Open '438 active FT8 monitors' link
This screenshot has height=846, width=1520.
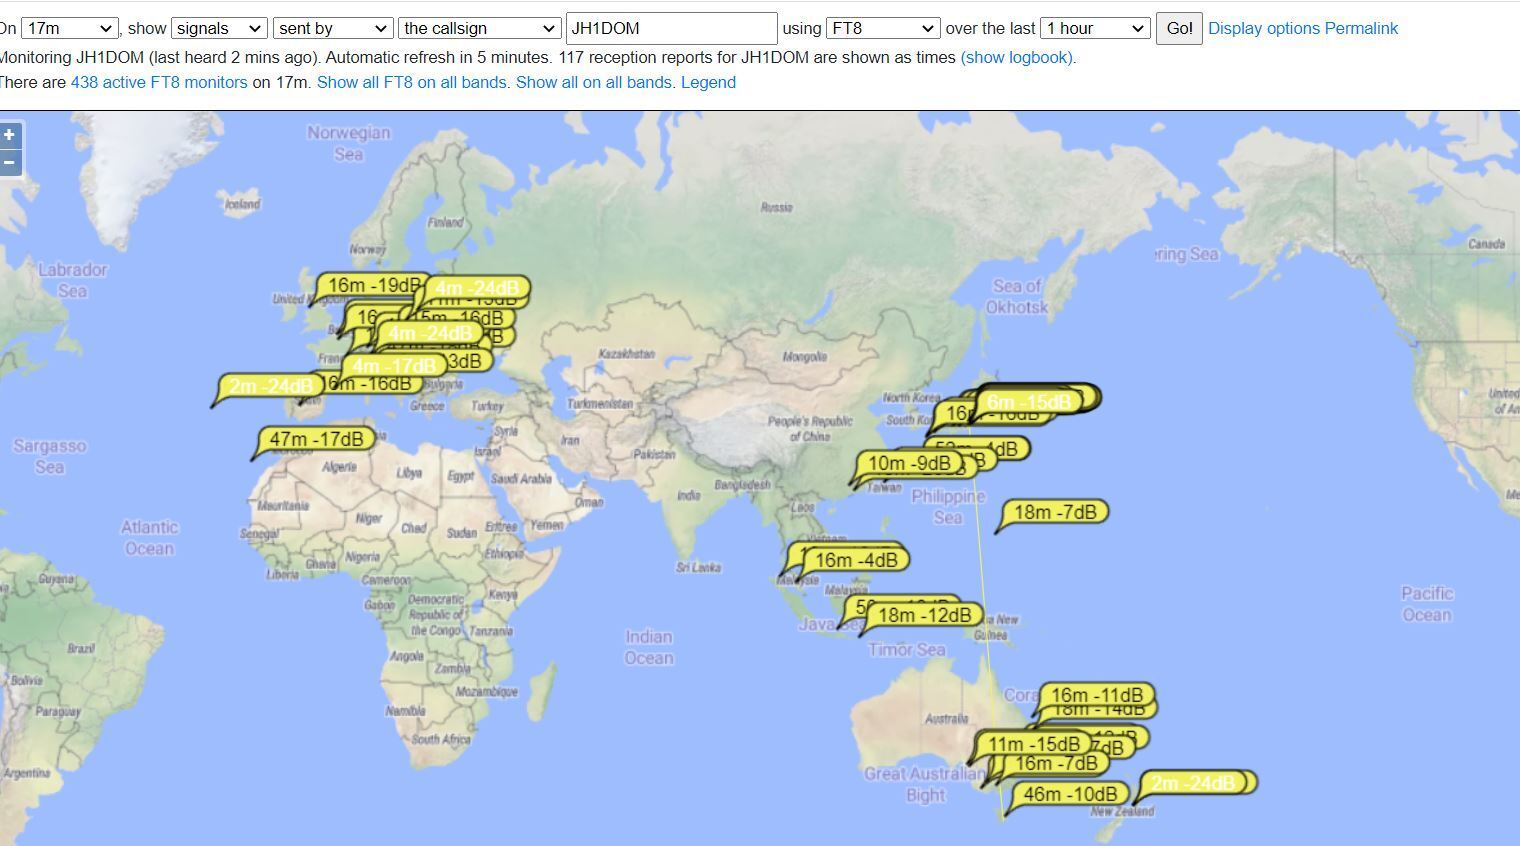159,82
